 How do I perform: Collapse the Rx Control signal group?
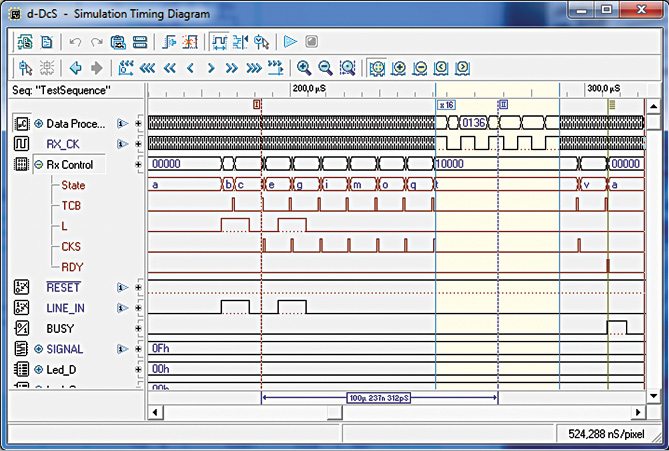[39, 164]
